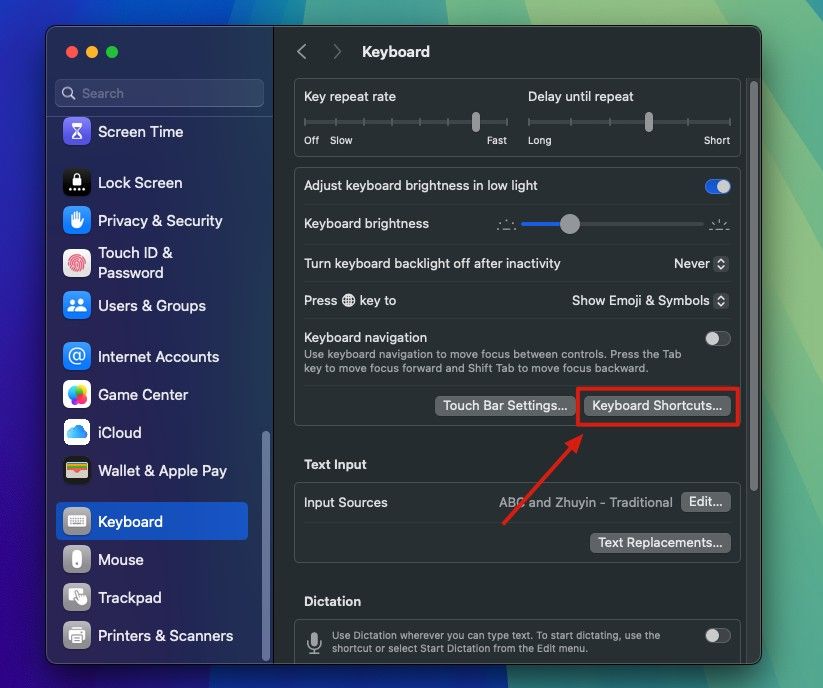Select Users & Groups label
Image resolution: width=823 pixels, height=688 pixels.
coord(152,305)
